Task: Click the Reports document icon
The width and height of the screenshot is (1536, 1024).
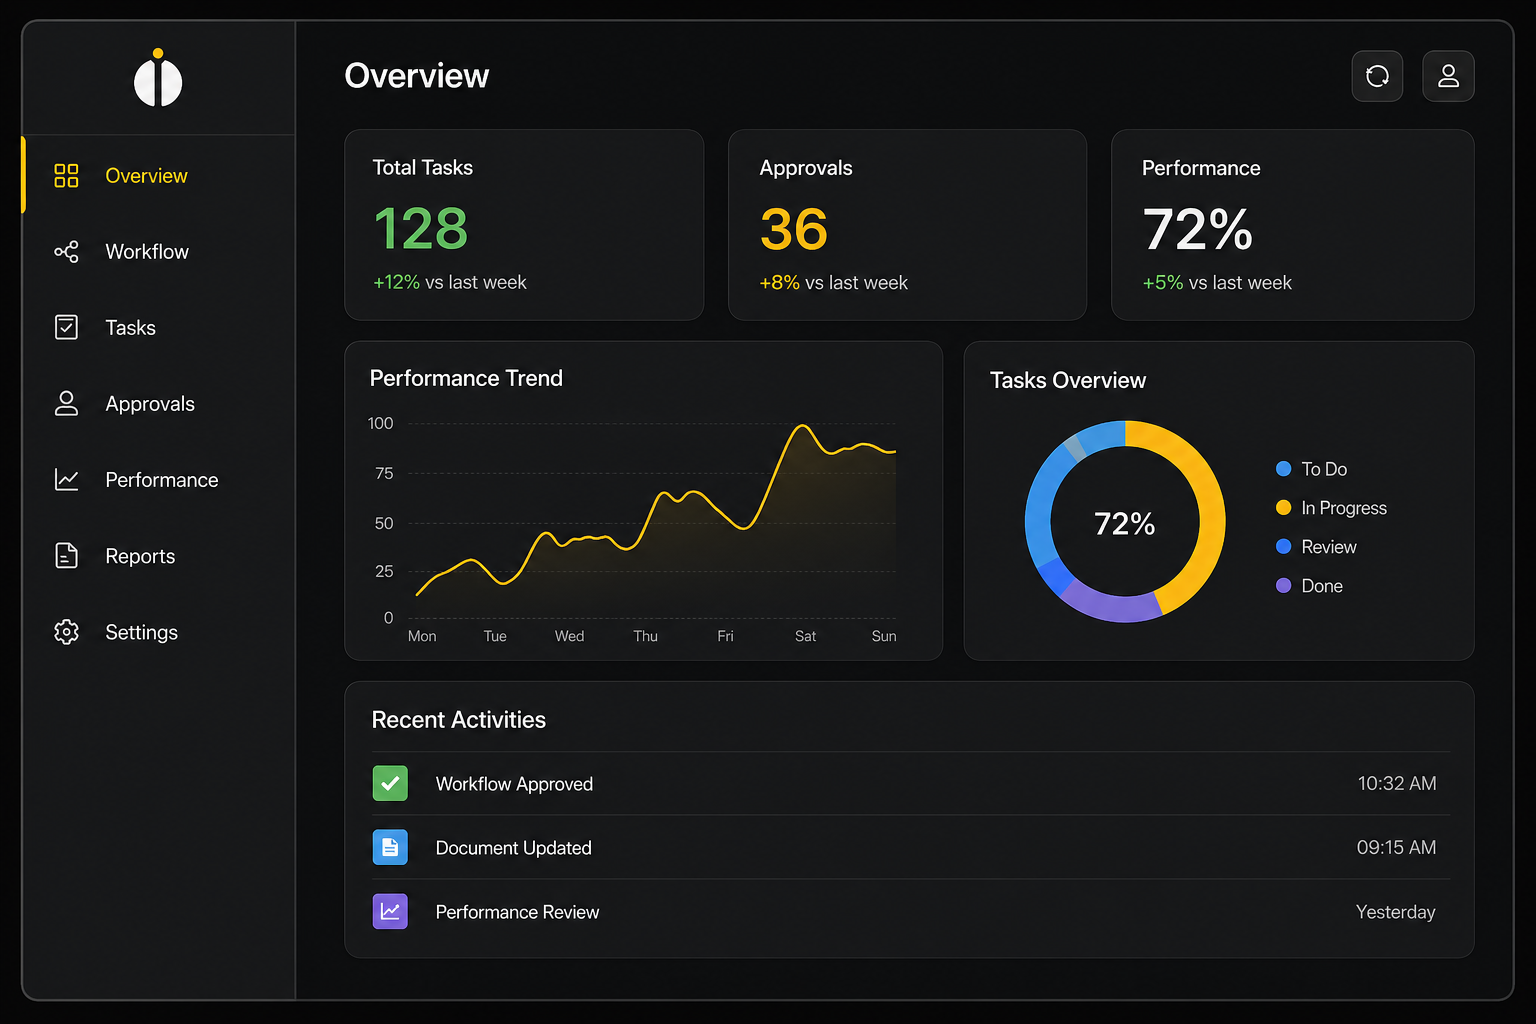Action: 66,555
